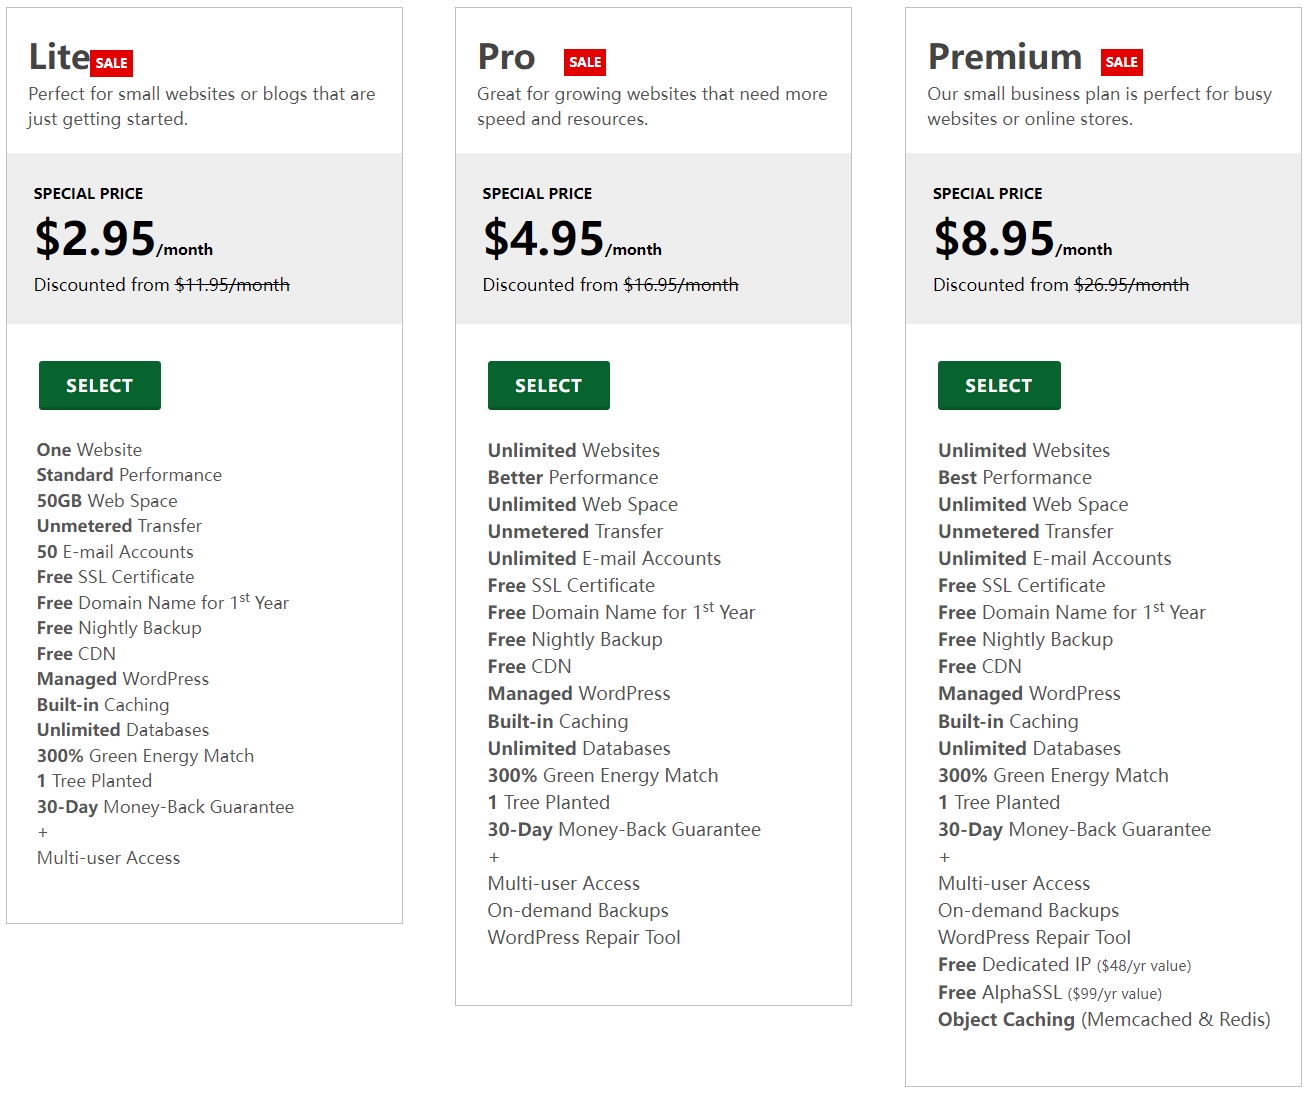This screenshot has height=1094, width=1307.
Task: Expand the plus sign under Lite features
Action: [43, 832]
